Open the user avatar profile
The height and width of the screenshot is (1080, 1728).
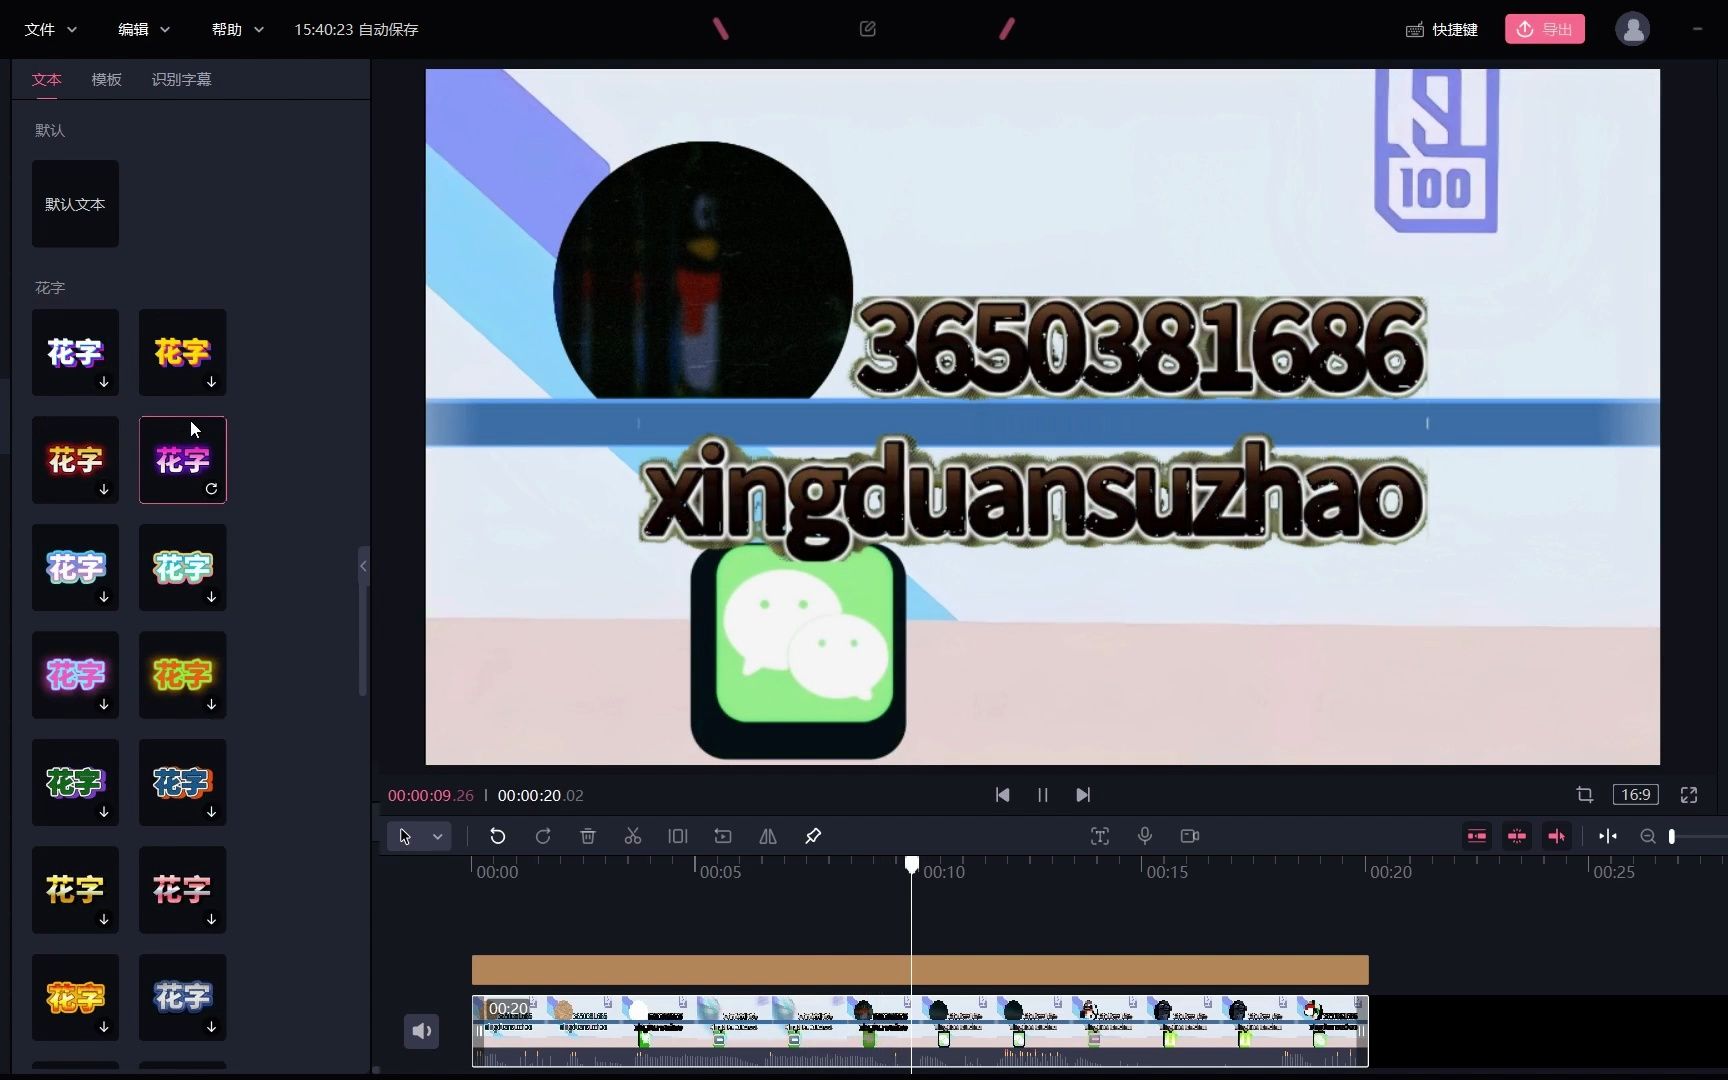click(x=1632, y=29)
